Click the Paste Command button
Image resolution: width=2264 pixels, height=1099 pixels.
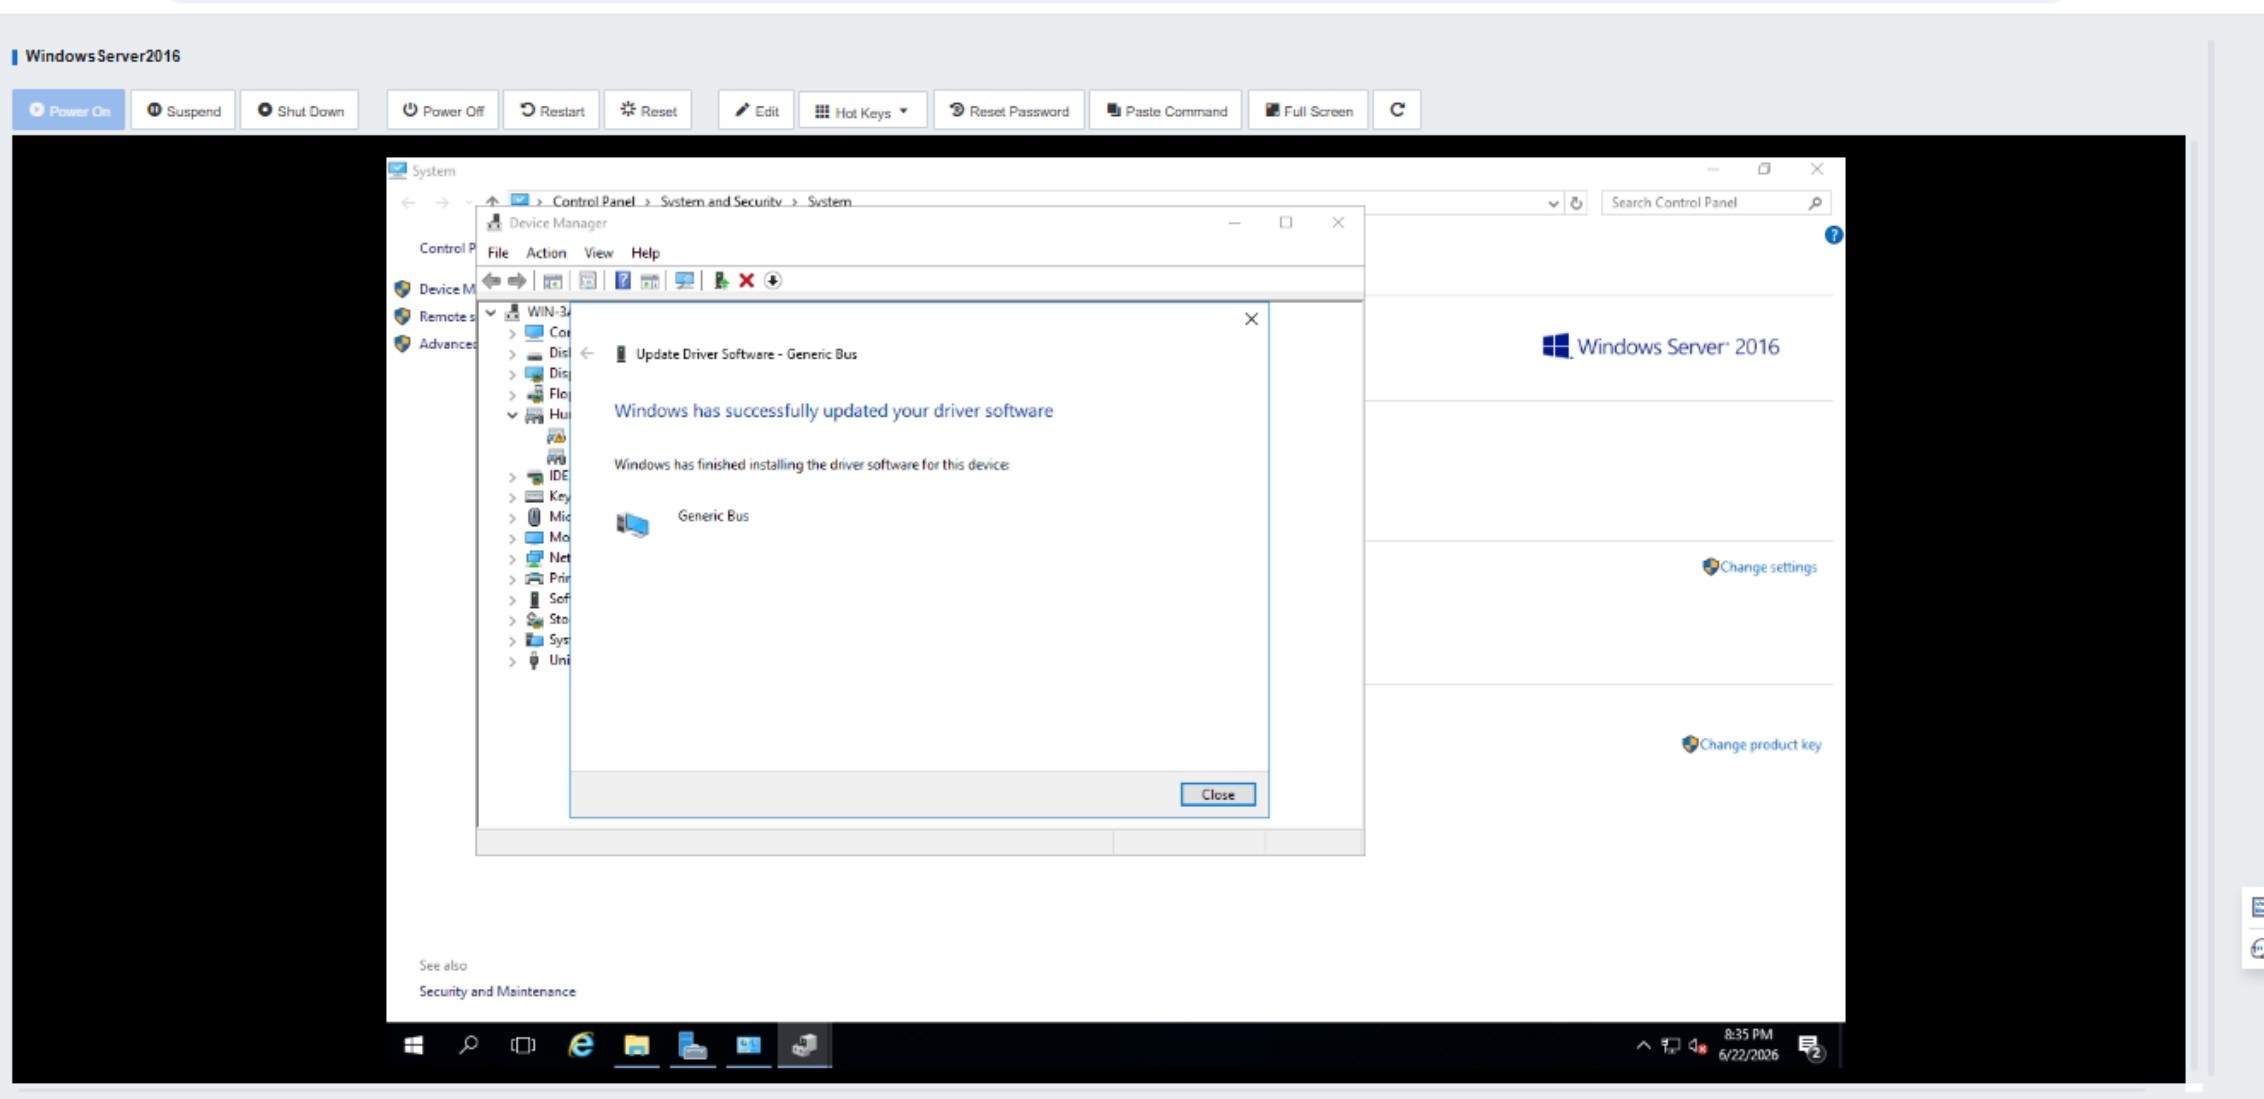pos(1166,110)
